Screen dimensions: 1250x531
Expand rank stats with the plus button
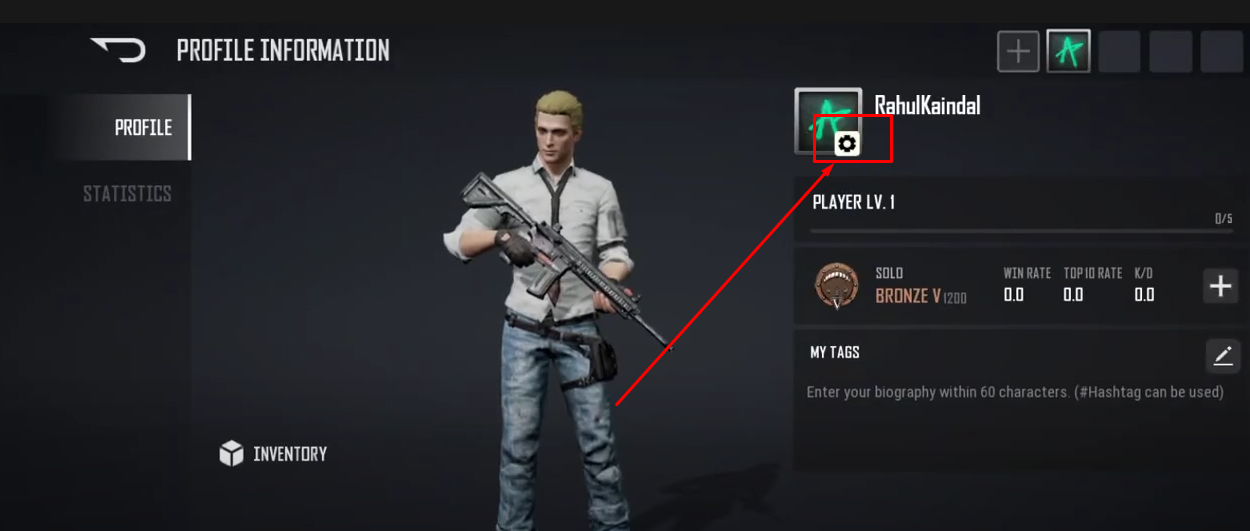(1221, 286)
